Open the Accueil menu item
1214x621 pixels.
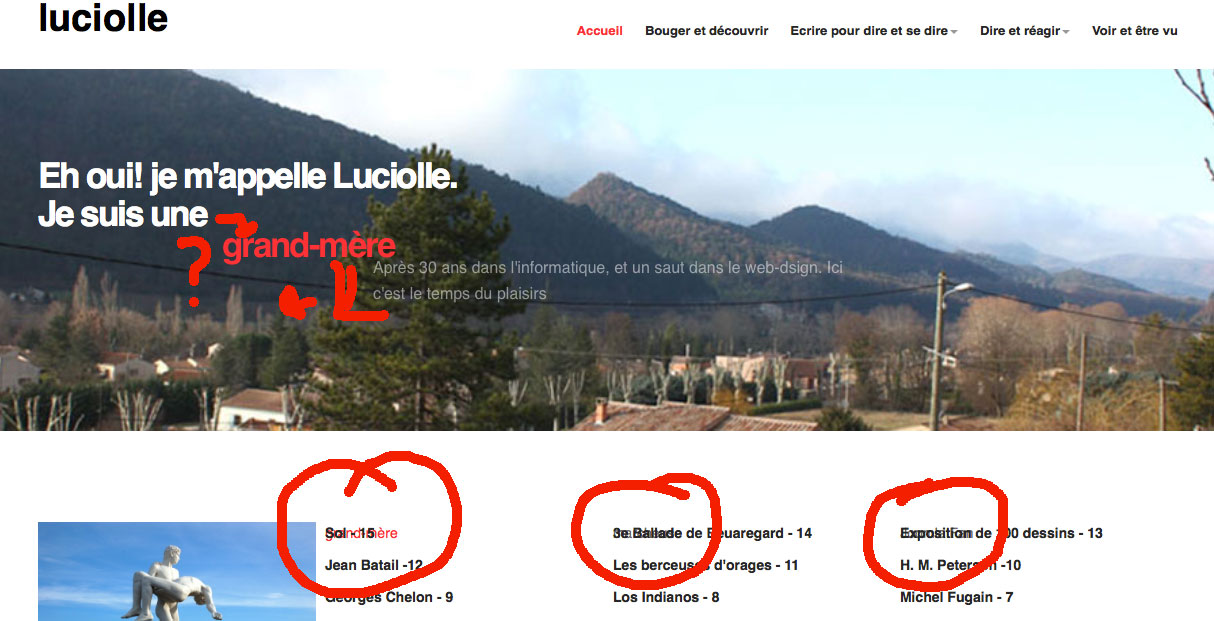point(599,31)
